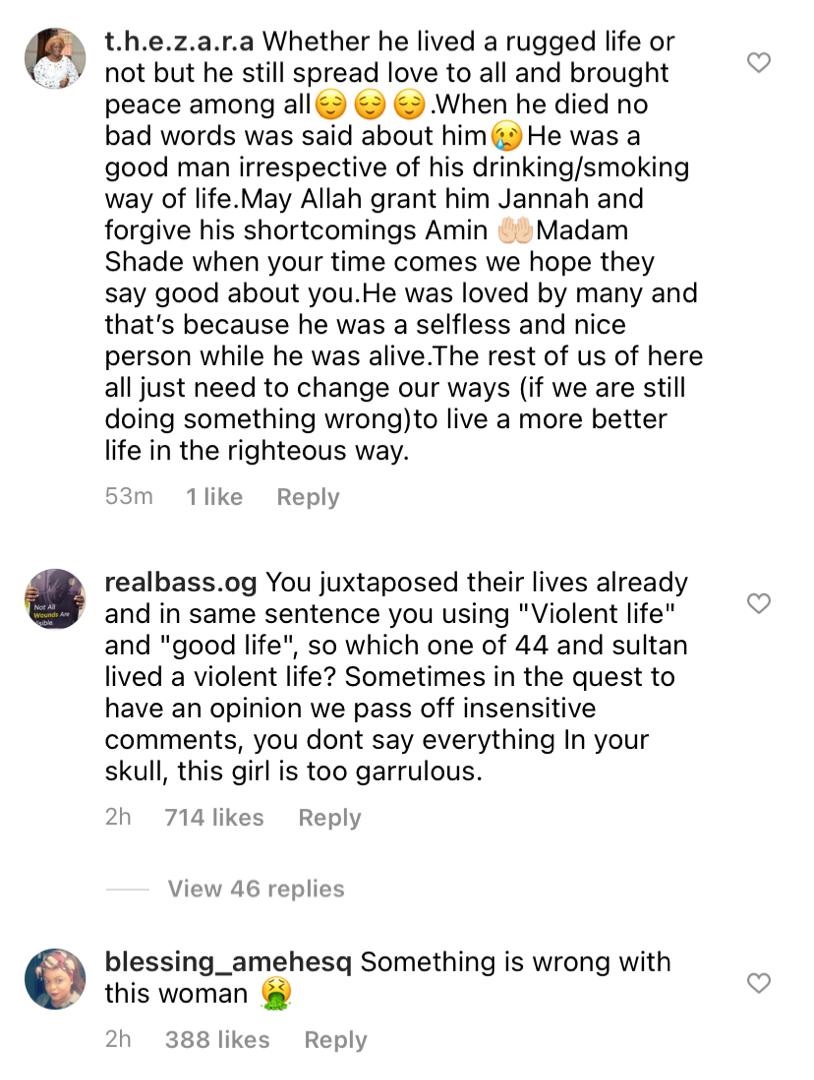Click the 53m timestamp
Image resolution: width=814 pixels, height=1080 pixels.
[x=128, y=497]
